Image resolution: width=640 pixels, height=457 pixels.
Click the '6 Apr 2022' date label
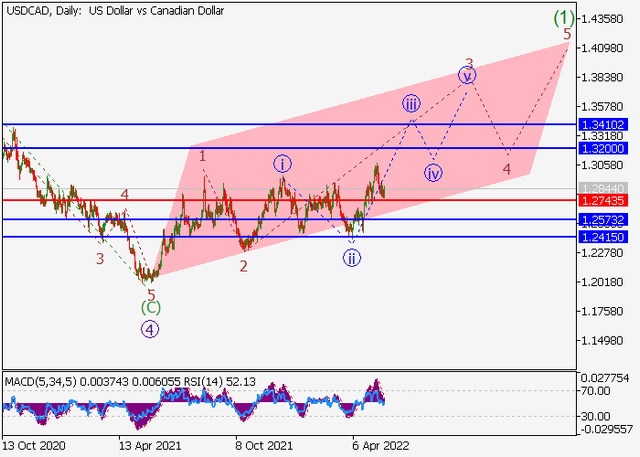tap(380, 446)
